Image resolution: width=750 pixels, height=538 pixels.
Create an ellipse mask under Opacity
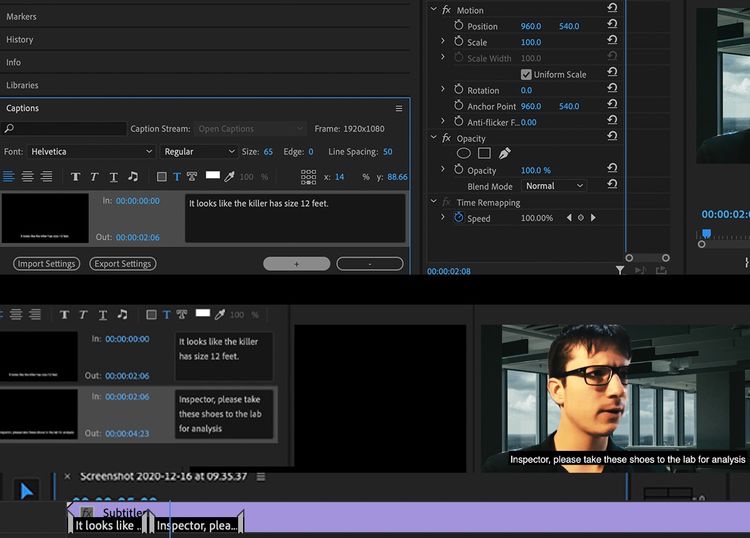pyautogui.click(x=464, y=153)
